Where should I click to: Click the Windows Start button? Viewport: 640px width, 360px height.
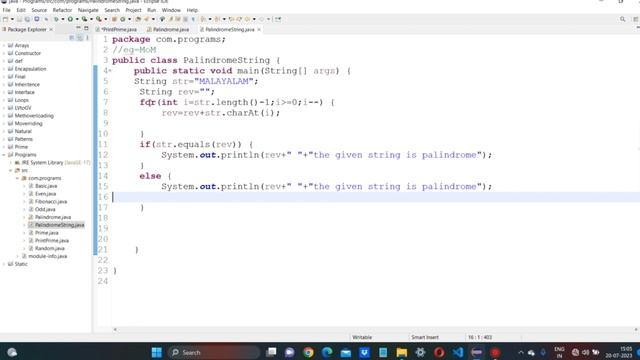pyautogui.click(x=156, y=352)
